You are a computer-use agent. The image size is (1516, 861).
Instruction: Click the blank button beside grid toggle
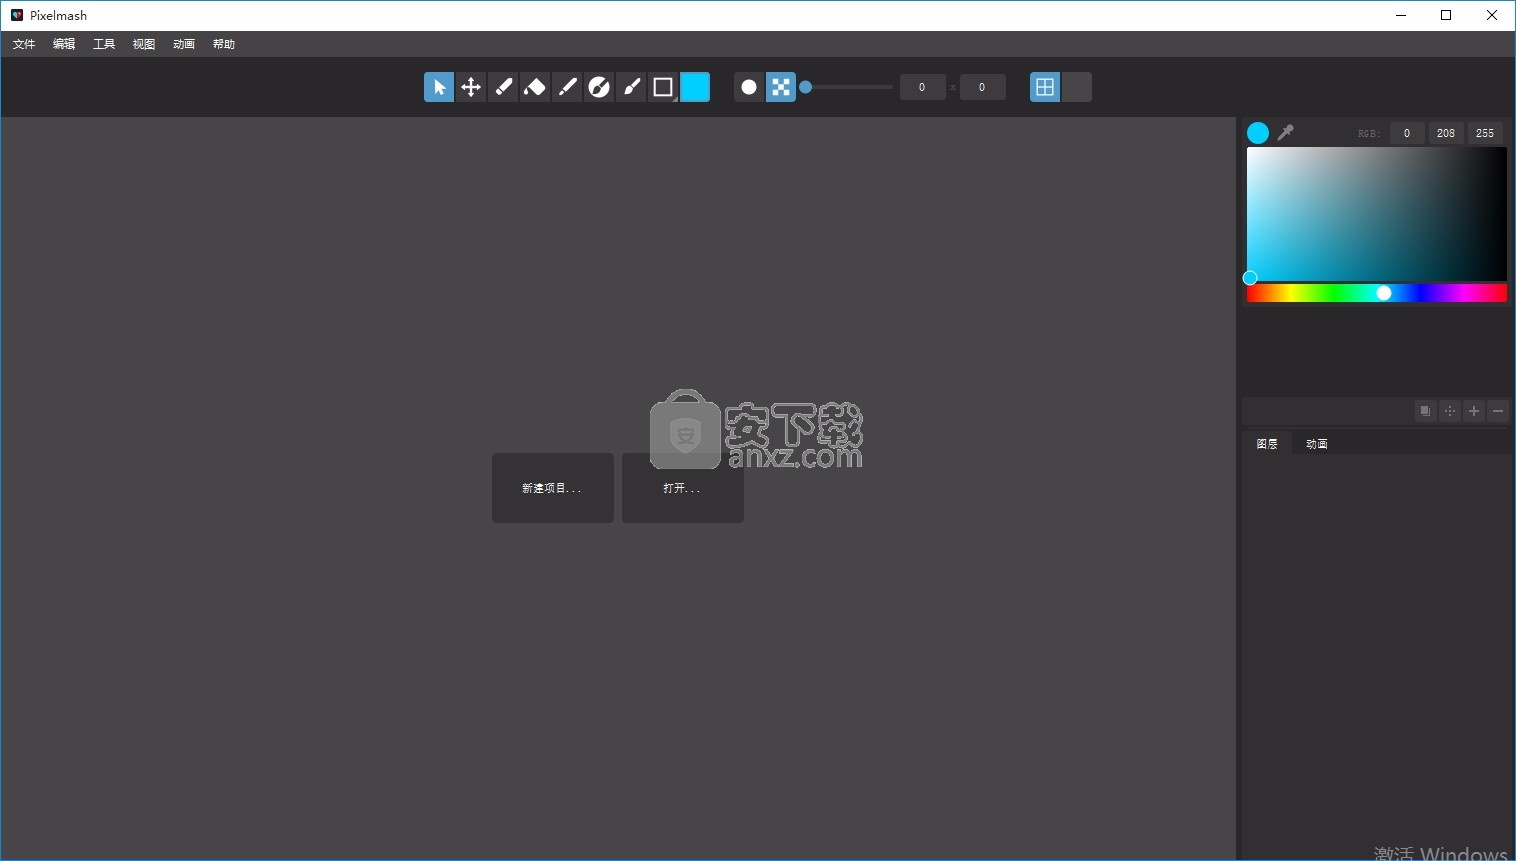[x=1077, y=87]
